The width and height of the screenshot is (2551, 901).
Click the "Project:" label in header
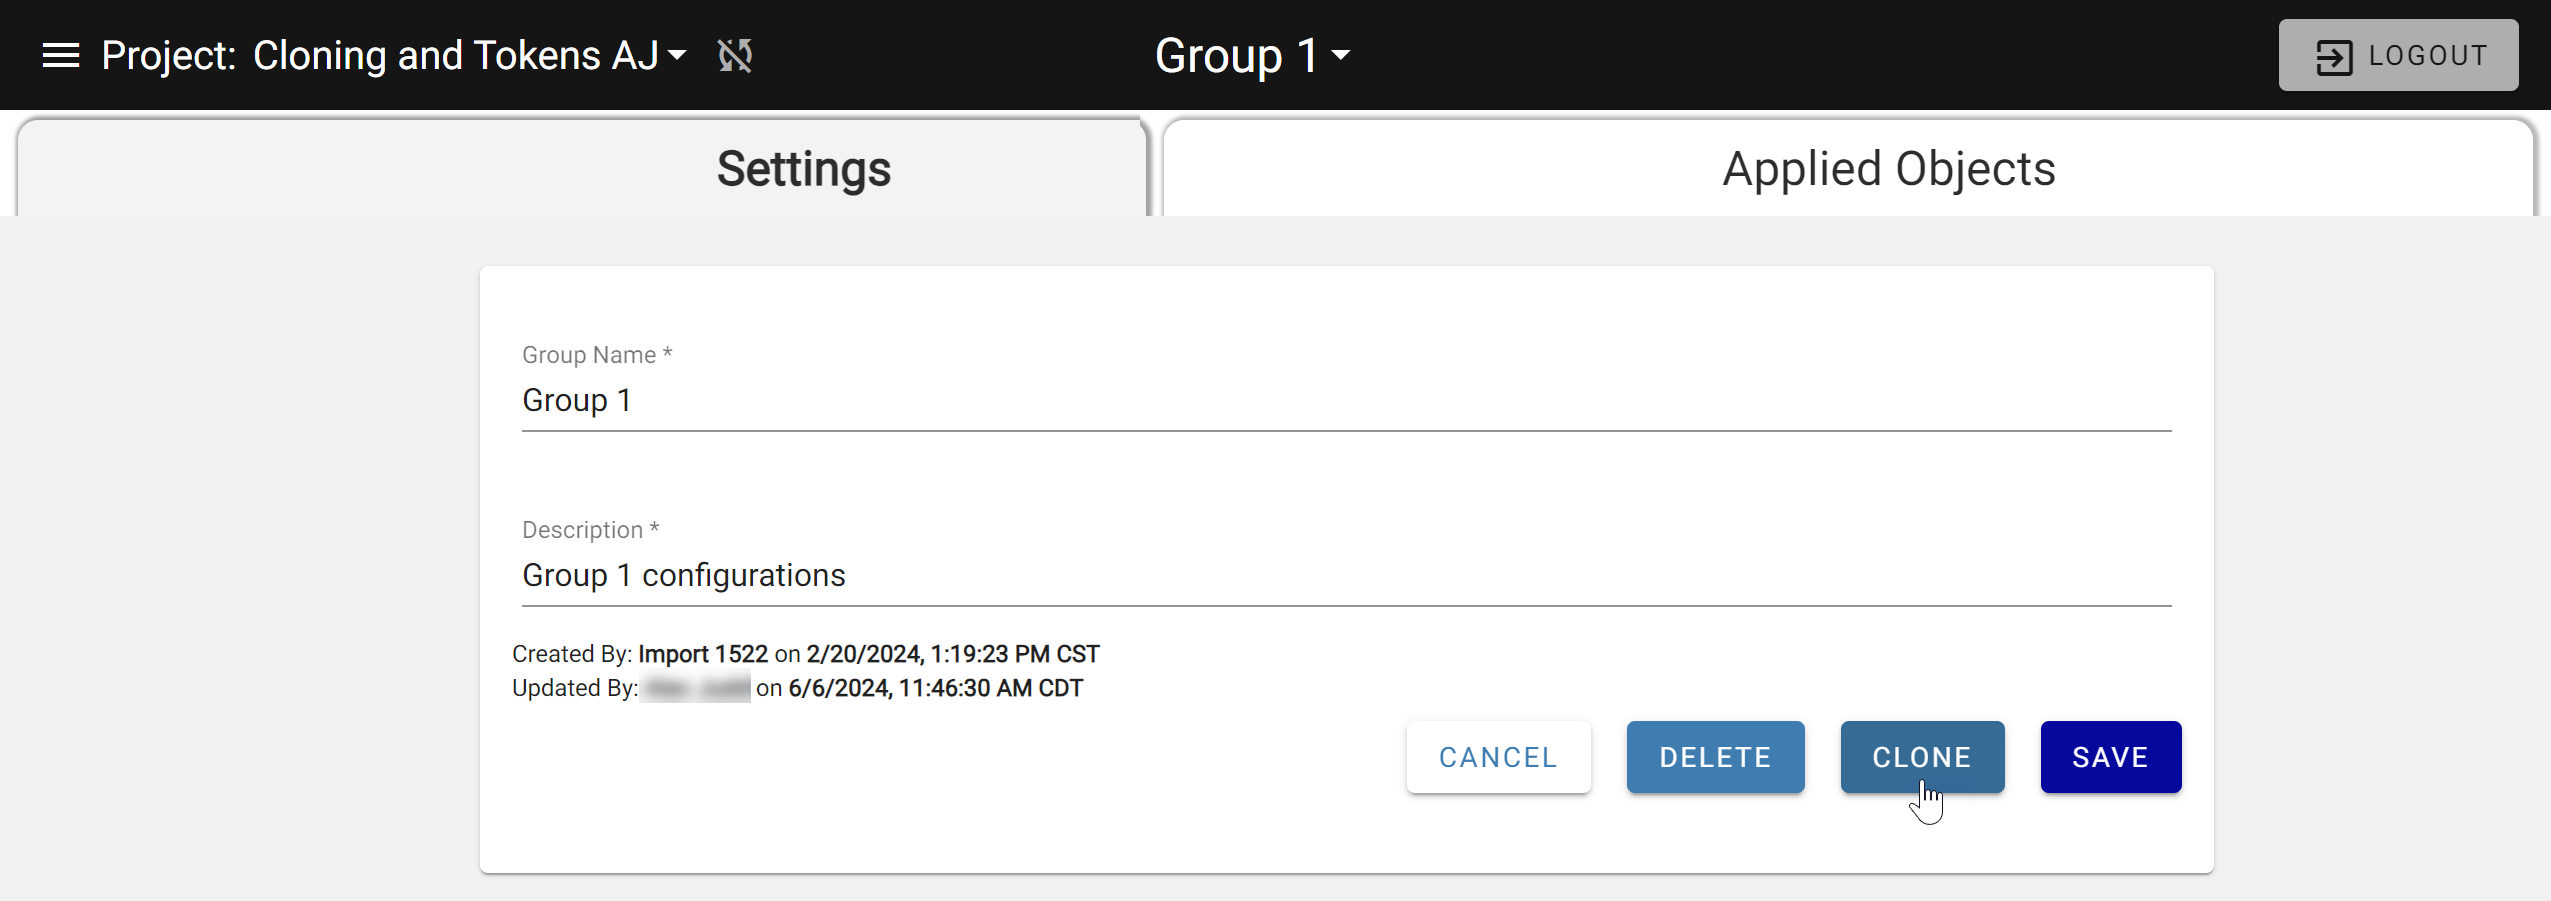click(x=168, y=56)
